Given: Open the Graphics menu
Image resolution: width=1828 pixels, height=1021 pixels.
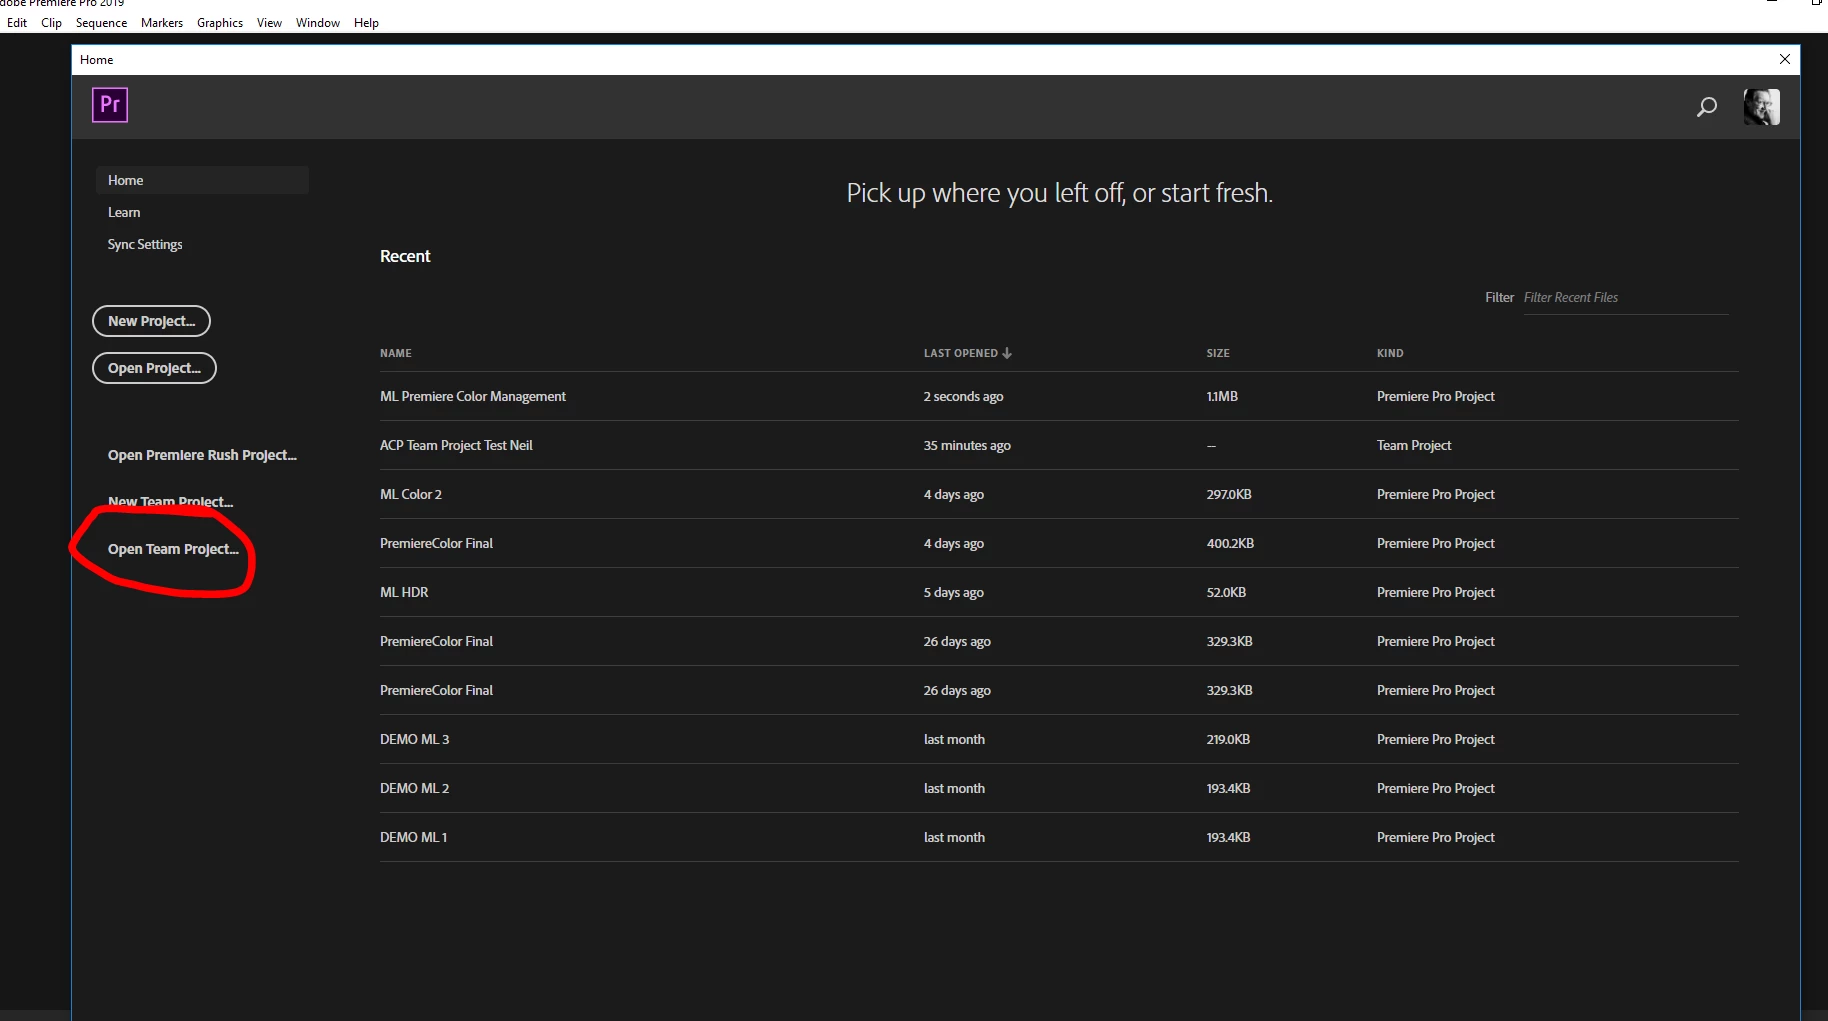Looking at the screenshot, I should 220,23.
